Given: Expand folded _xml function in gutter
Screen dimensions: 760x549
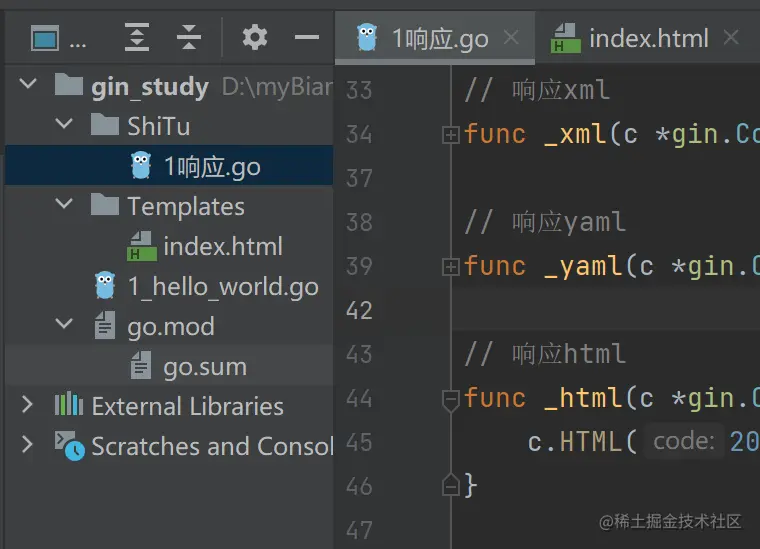Looking at the screenshot, I should tap(450, 134).
